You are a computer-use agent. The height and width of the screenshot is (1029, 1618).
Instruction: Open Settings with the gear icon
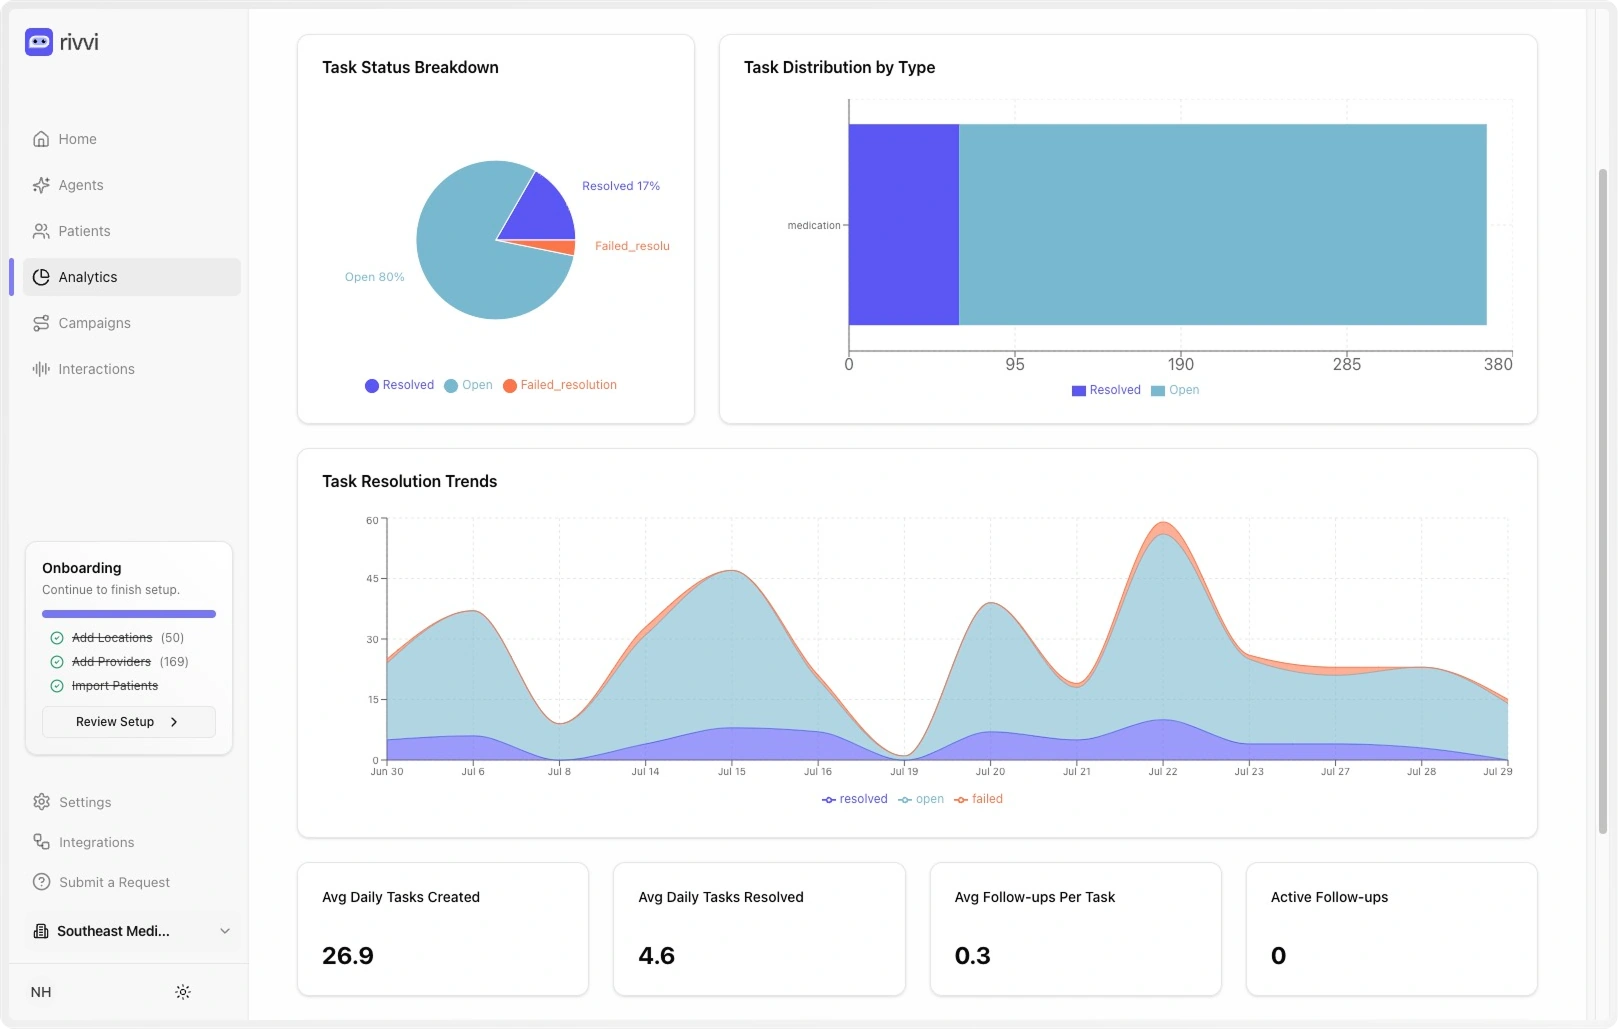[40, 802]
